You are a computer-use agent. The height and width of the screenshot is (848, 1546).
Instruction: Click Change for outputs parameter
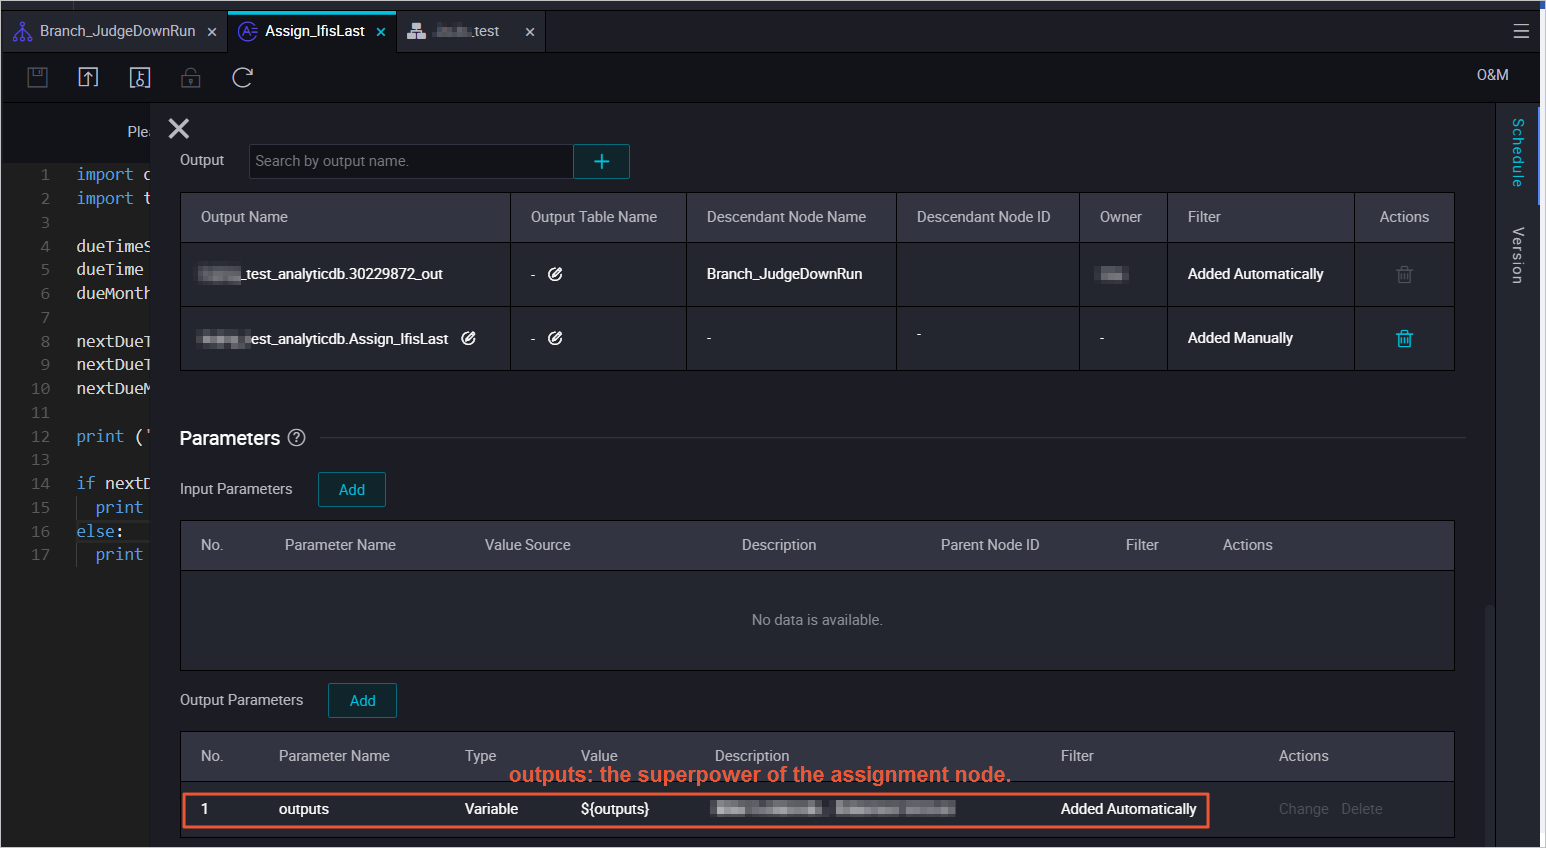tap(1303, 809)
